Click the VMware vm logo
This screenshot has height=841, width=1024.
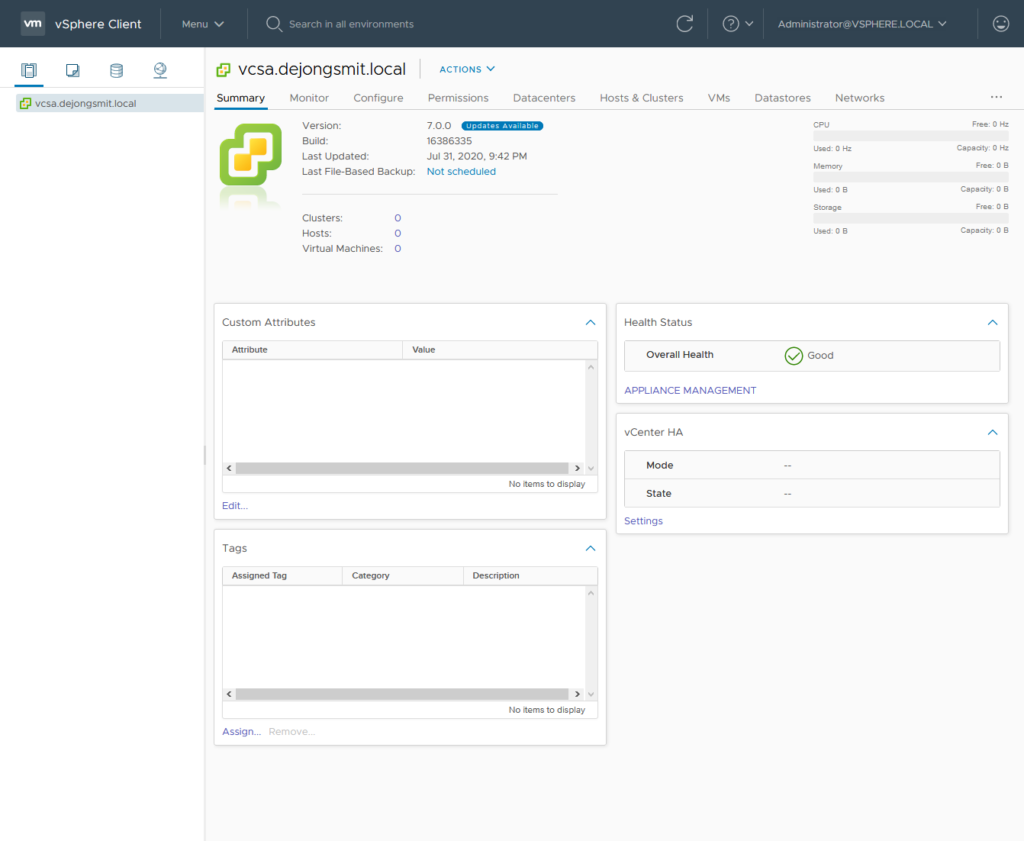pyautogui.click(x=33, y=24)
